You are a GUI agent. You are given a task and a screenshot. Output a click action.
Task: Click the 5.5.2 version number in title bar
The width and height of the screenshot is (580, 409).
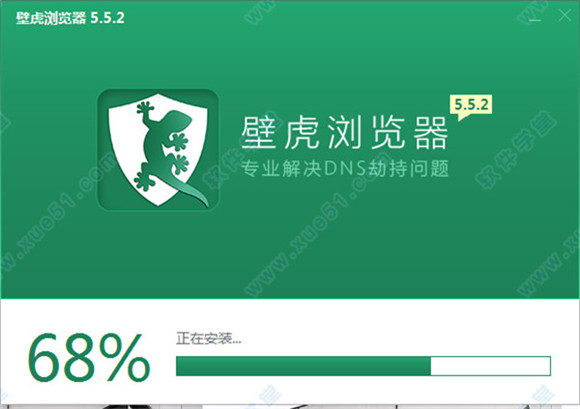point(108,18)
